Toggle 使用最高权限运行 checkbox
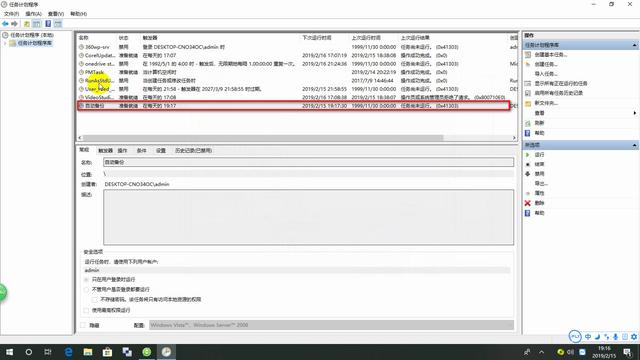The image size is (640, 360). [86, 310]
